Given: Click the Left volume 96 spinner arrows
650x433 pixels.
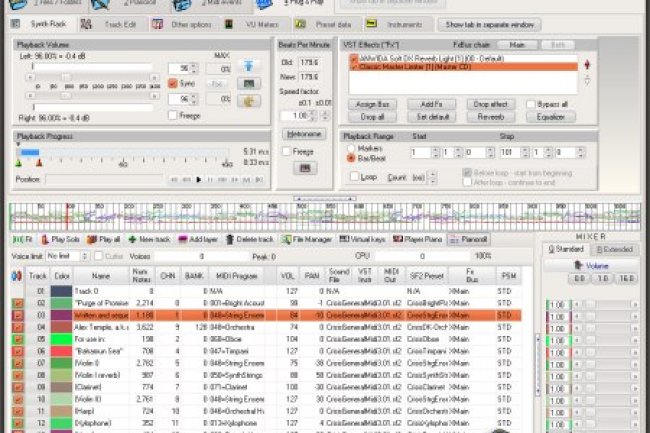Looking at the screenshot, I should (194, 68).
